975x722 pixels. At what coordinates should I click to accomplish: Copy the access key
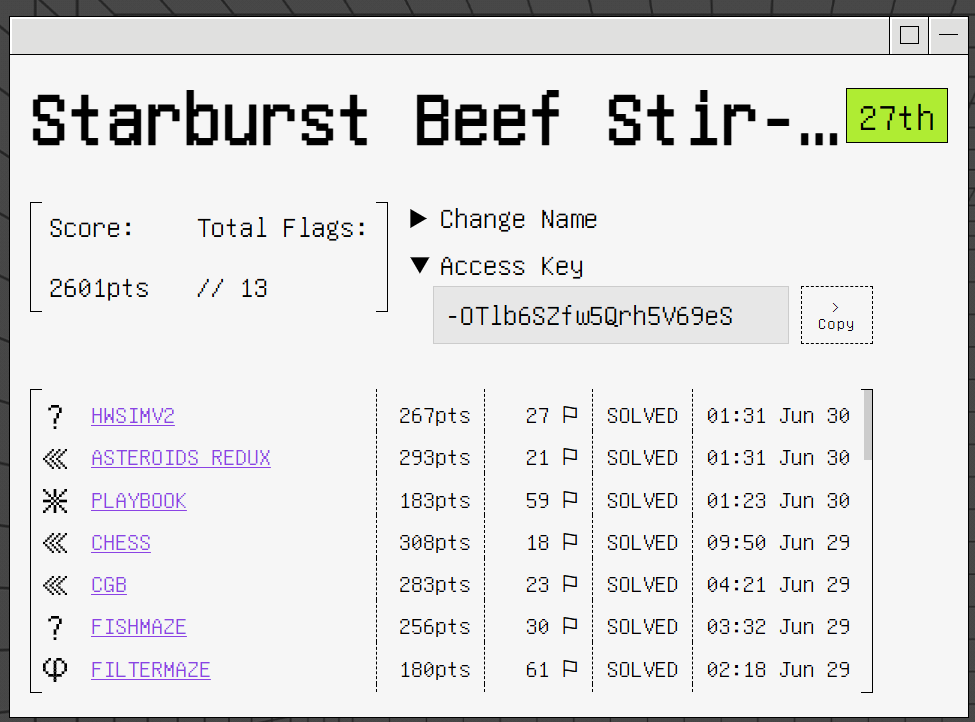coord(836,315)
